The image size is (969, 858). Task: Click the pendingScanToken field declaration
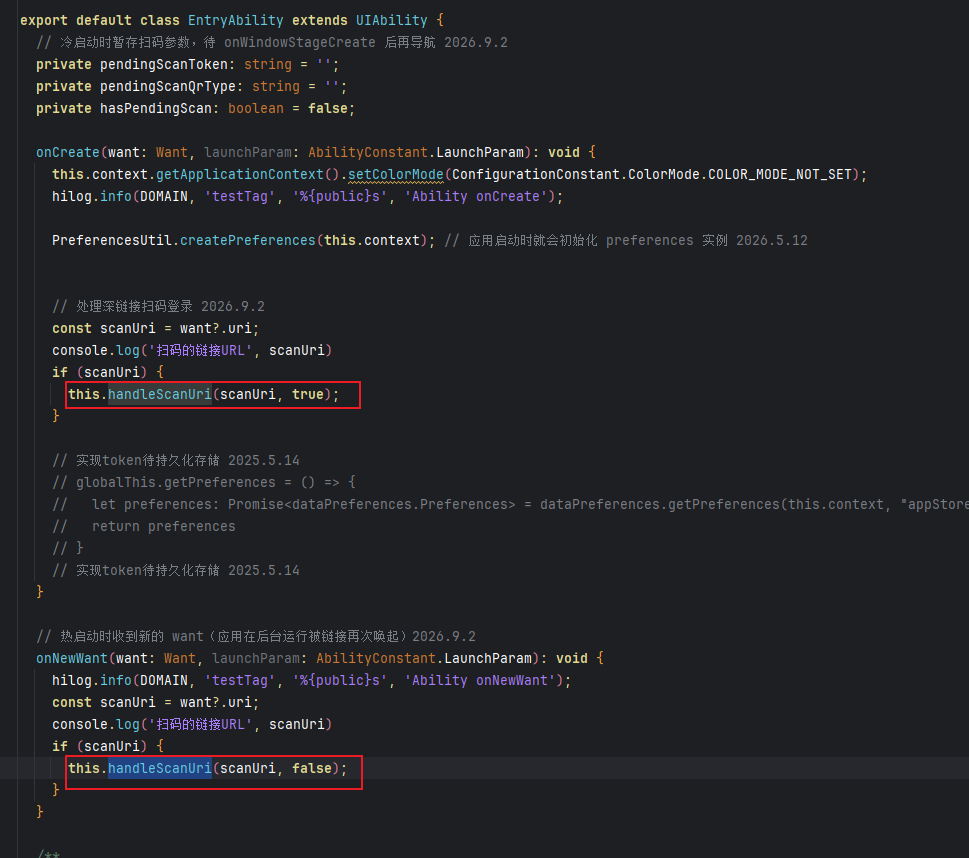coord(187,64)
